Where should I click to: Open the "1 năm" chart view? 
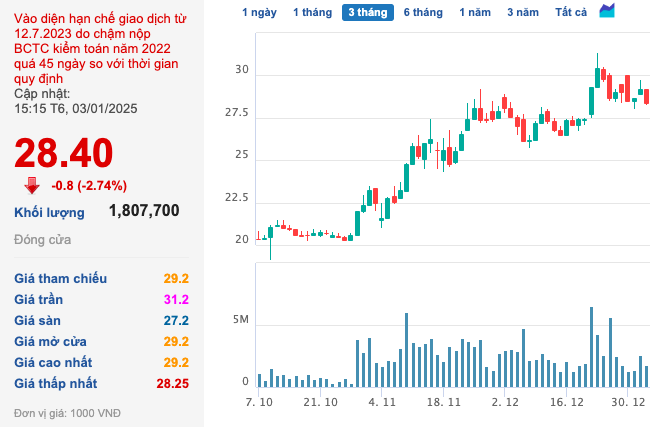pyautogui.click(x=475, y=12)
